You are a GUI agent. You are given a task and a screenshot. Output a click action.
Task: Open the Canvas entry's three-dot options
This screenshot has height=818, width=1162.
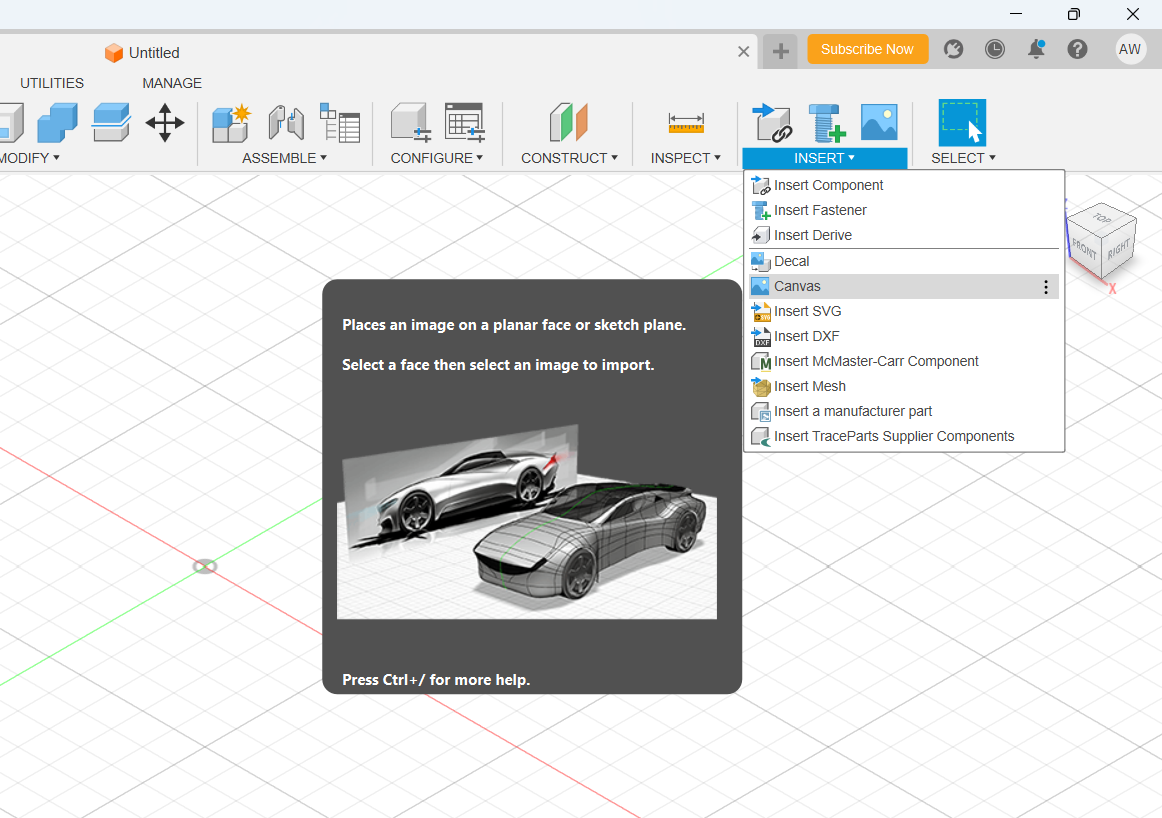point(1046,287)
